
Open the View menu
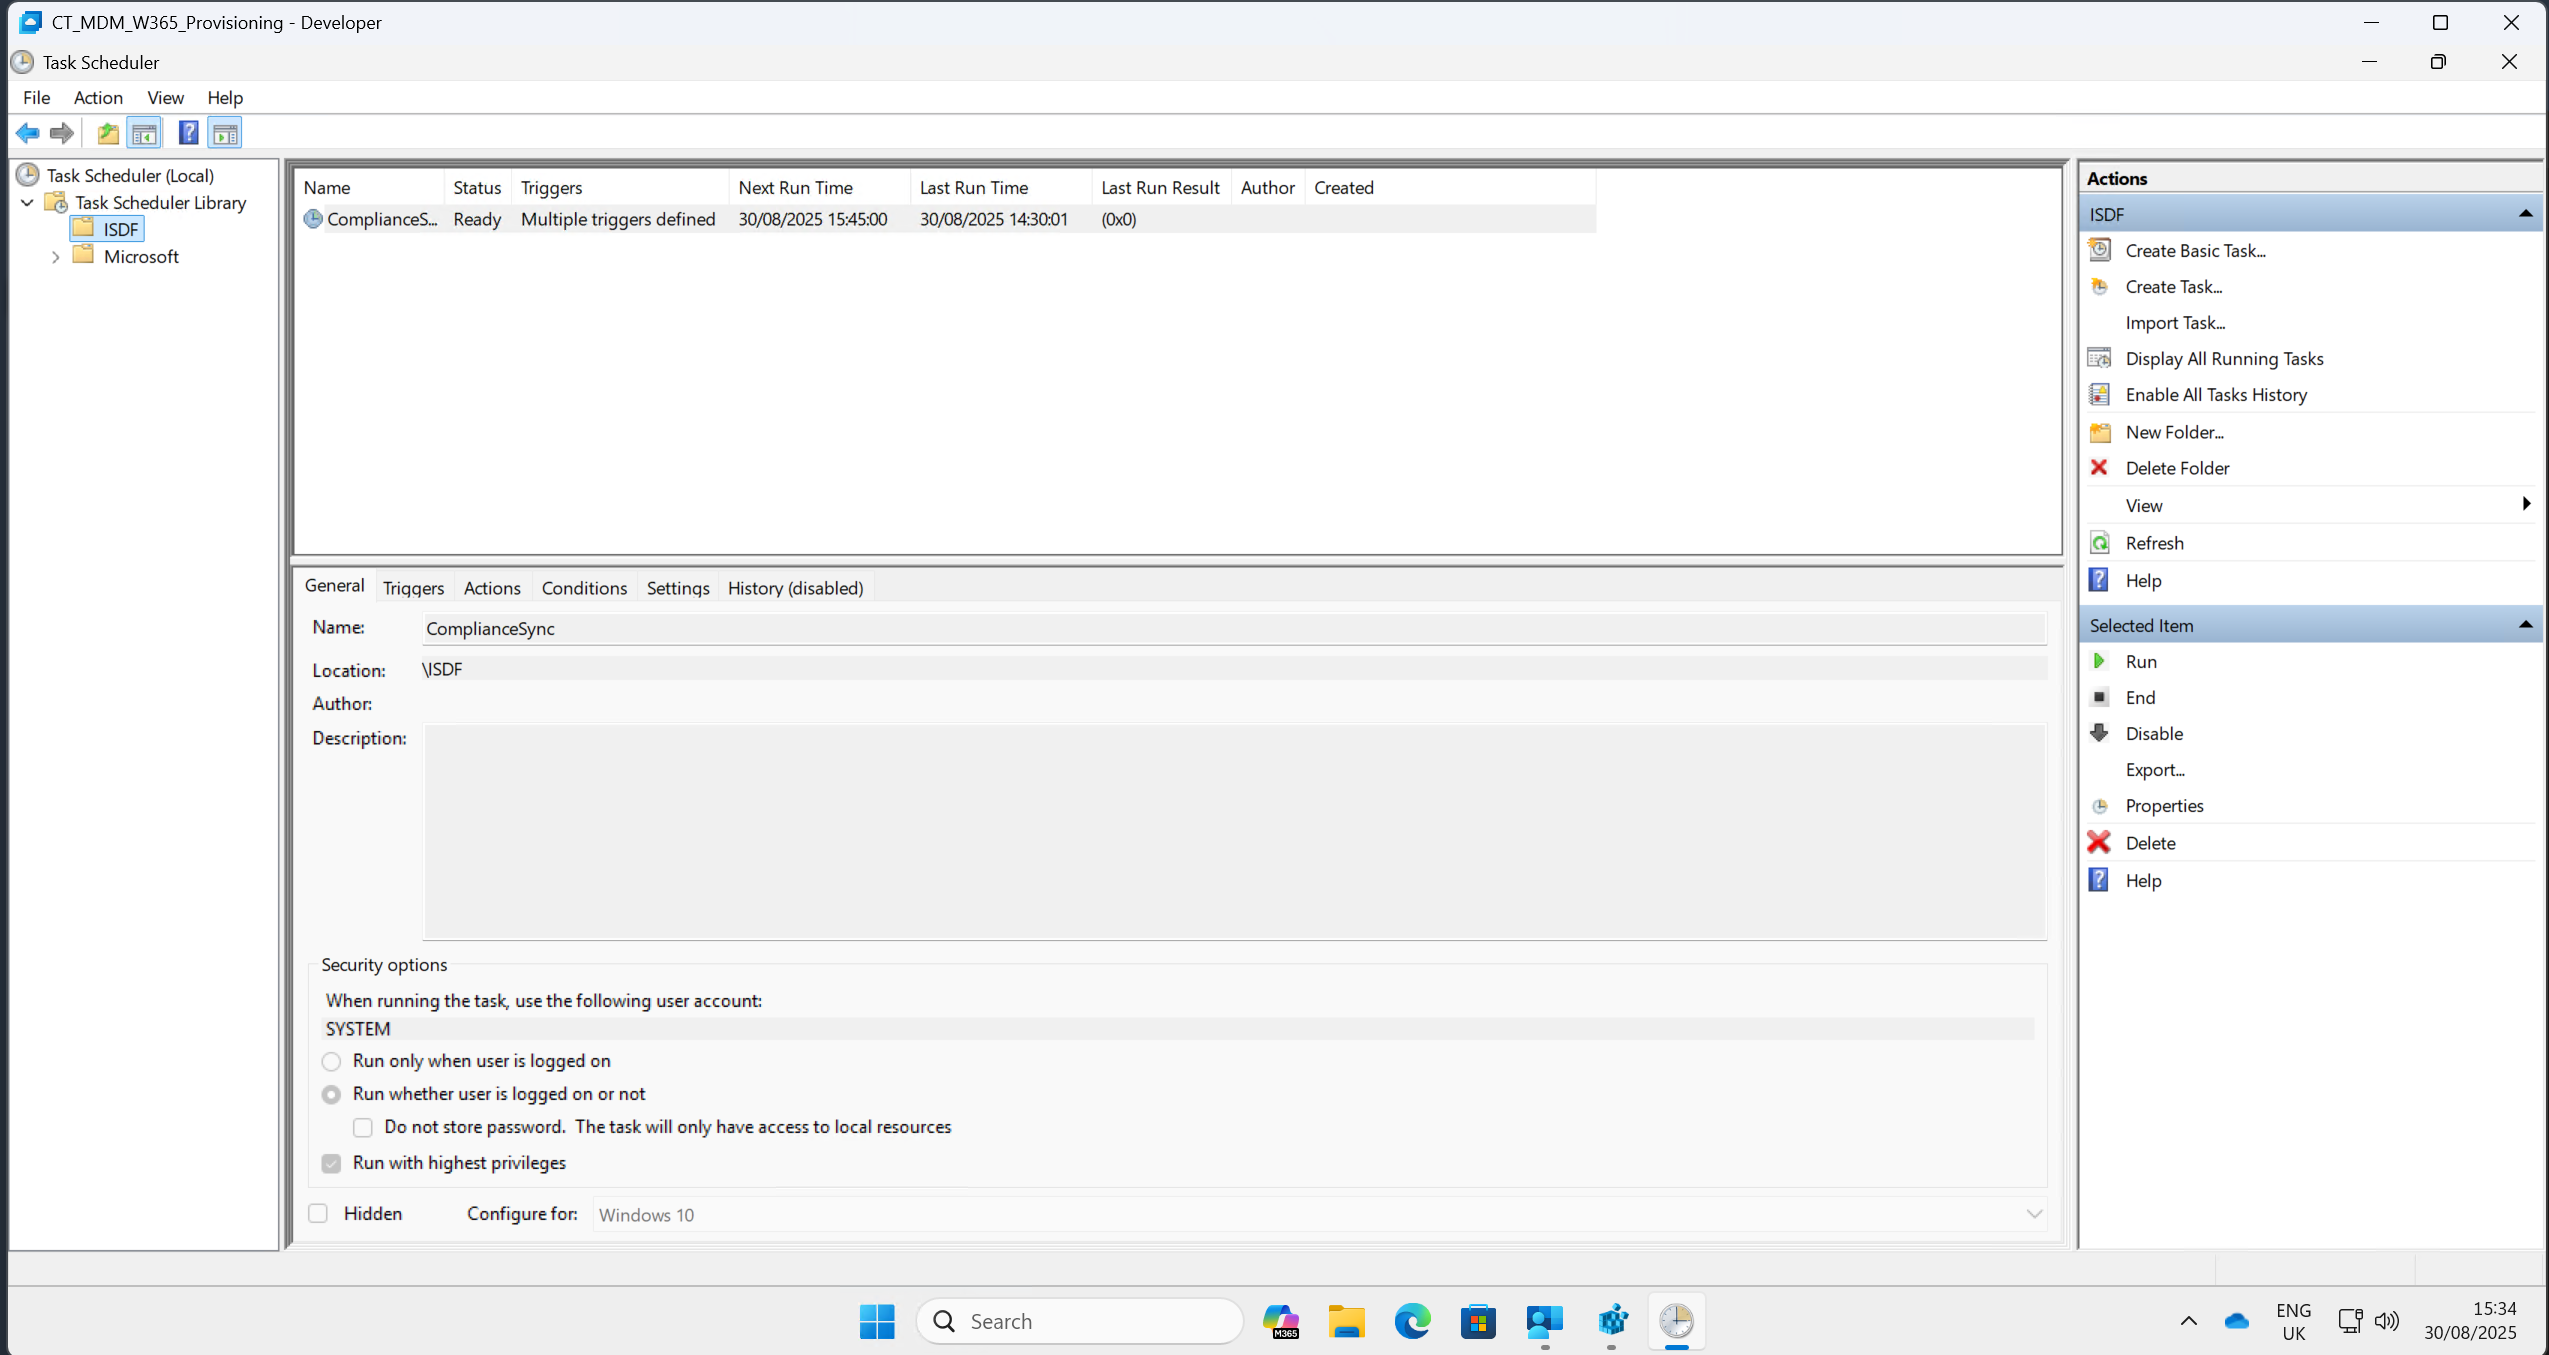[165, 97]
